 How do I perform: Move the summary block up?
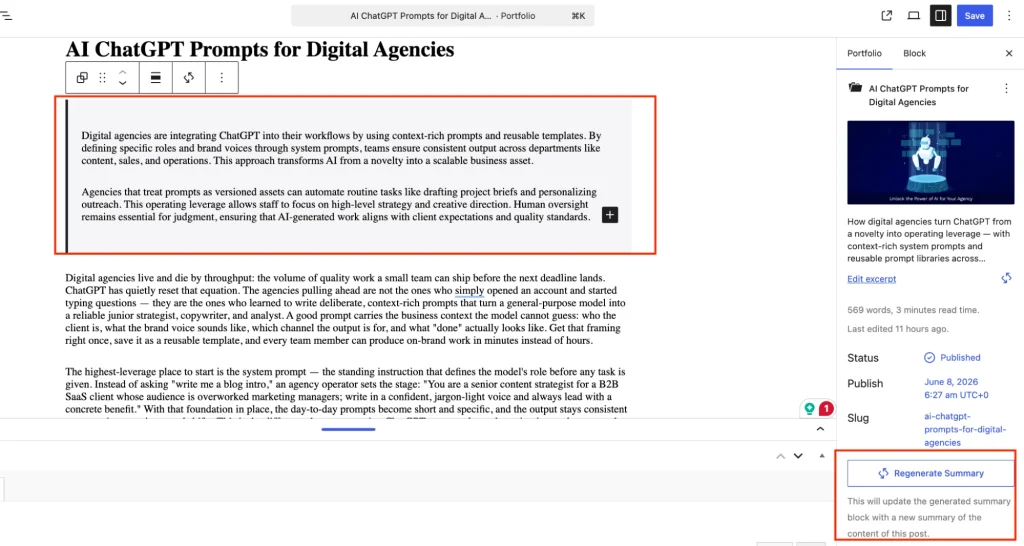pyautogui.click(x=122, y=71)
